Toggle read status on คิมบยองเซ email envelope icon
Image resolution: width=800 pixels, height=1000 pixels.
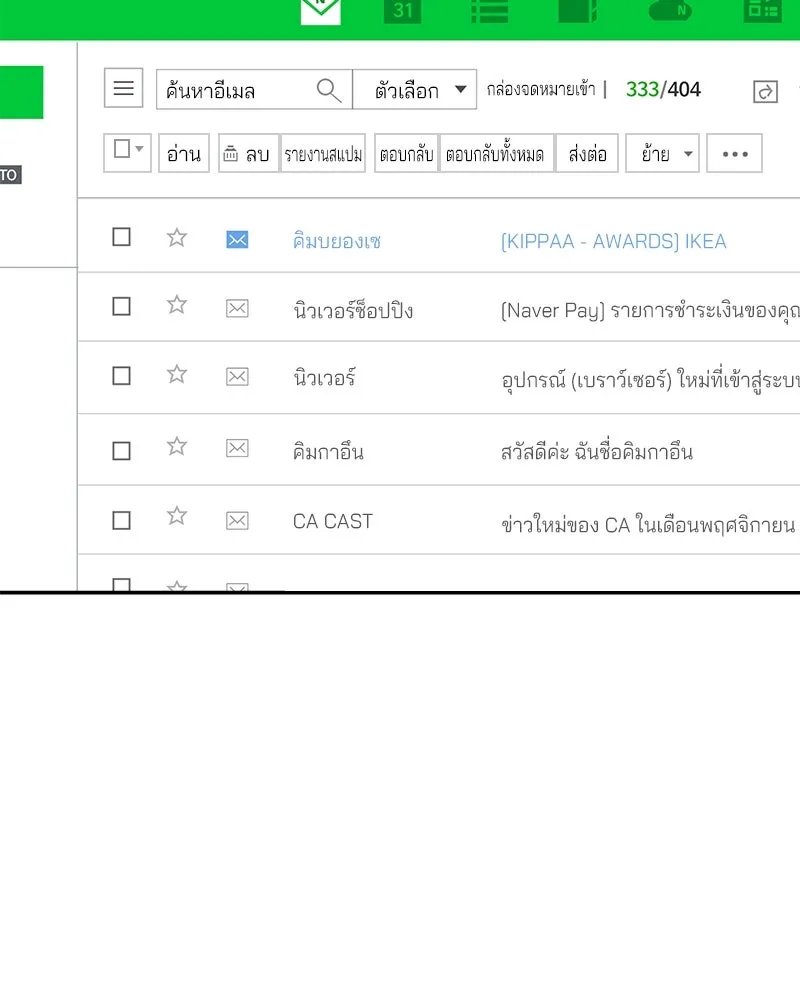[x=237, y=239]
